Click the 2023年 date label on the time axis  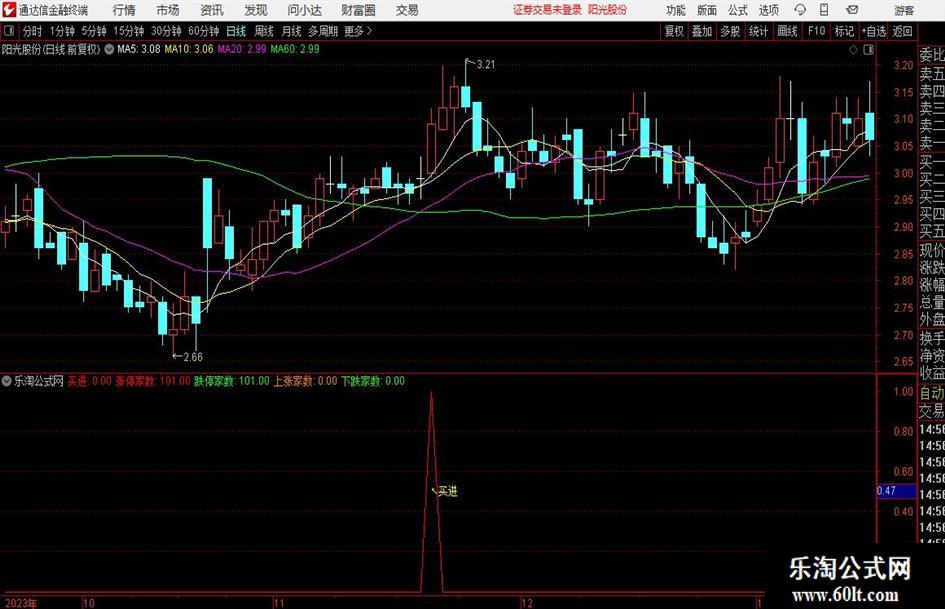tap(20, 603)
